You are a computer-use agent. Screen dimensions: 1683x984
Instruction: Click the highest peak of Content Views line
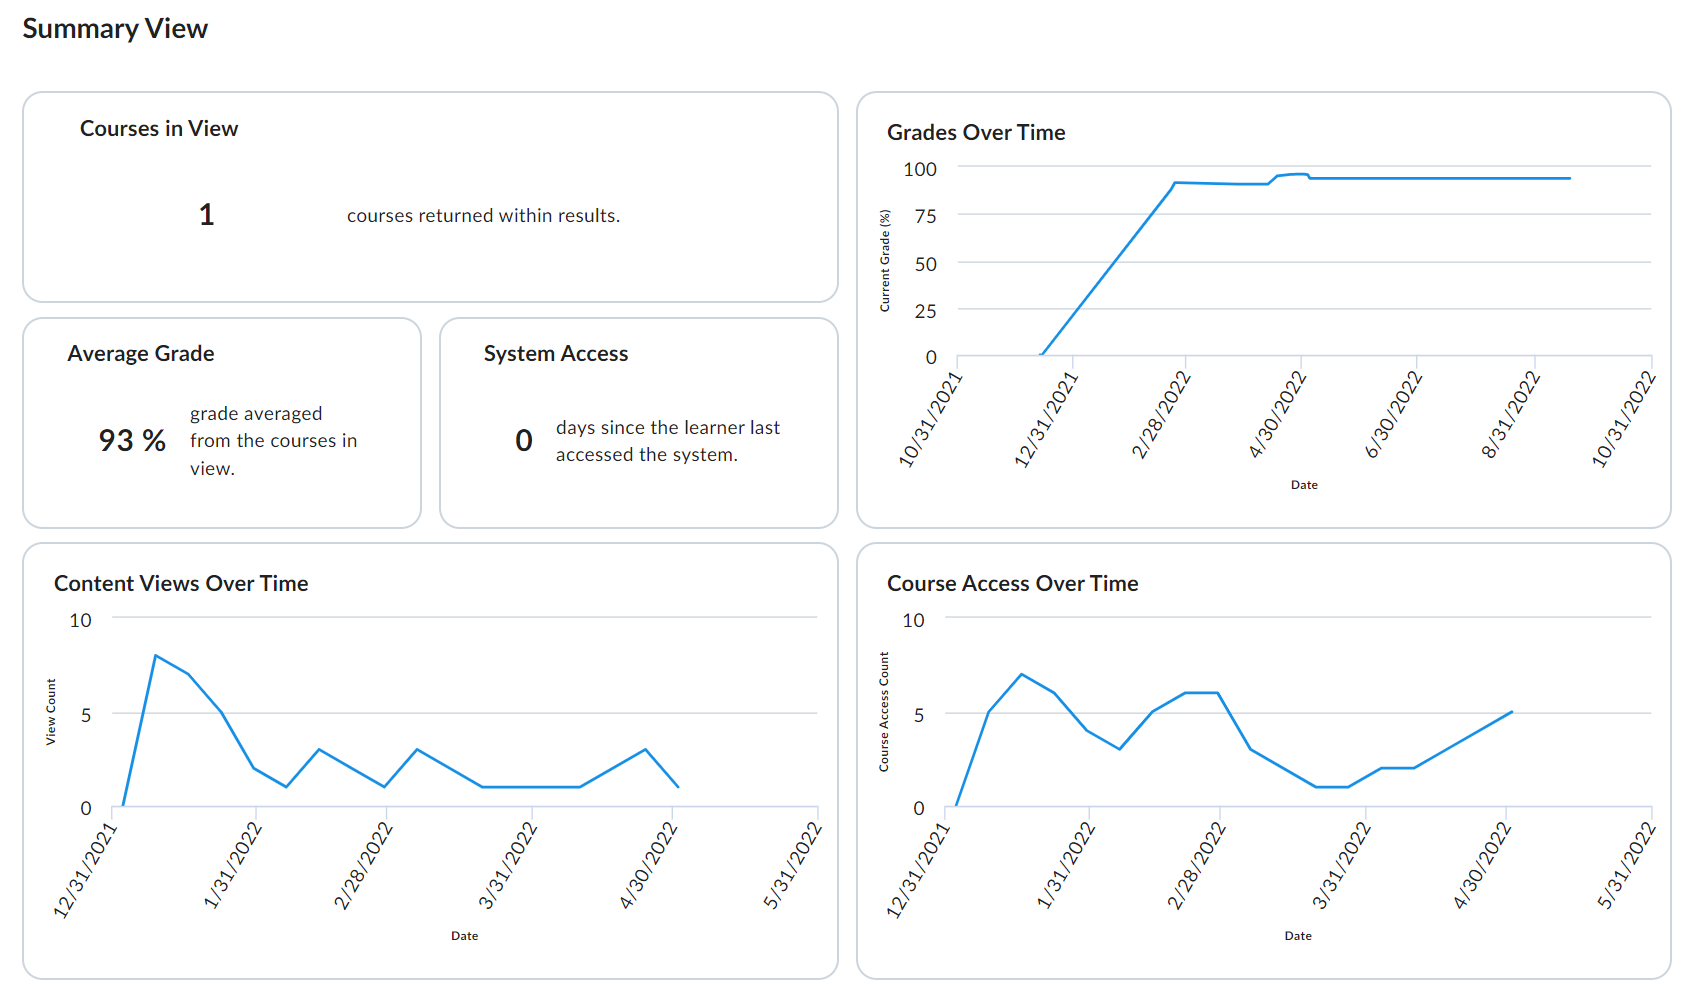(x=156, y=656)
